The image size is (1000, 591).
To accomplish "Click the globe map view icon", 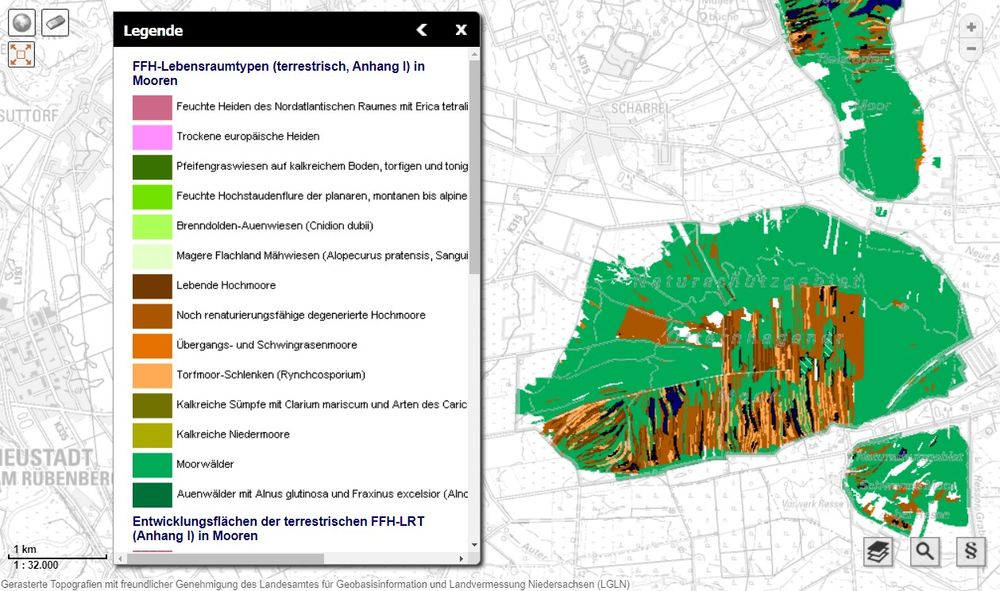I will 22,22.
